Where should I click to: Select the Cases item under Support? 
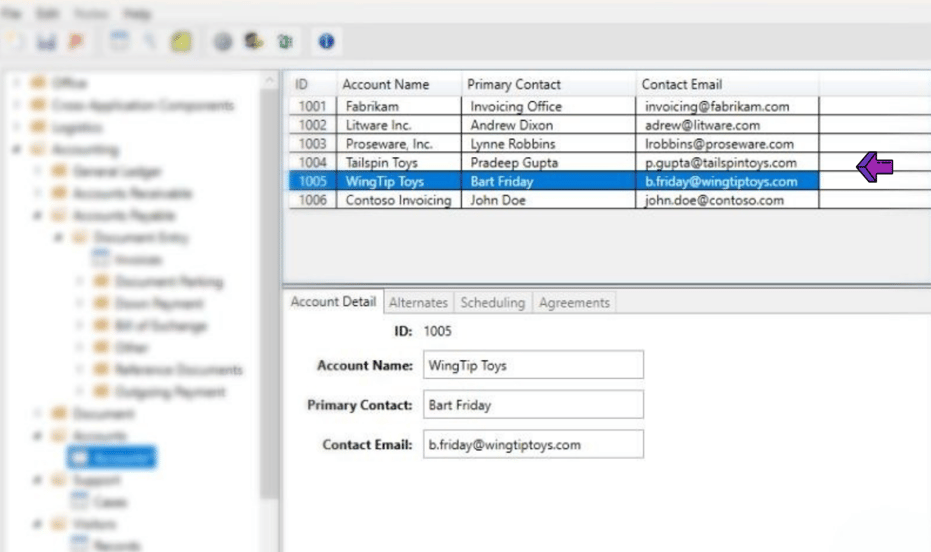tap(110, 502)
